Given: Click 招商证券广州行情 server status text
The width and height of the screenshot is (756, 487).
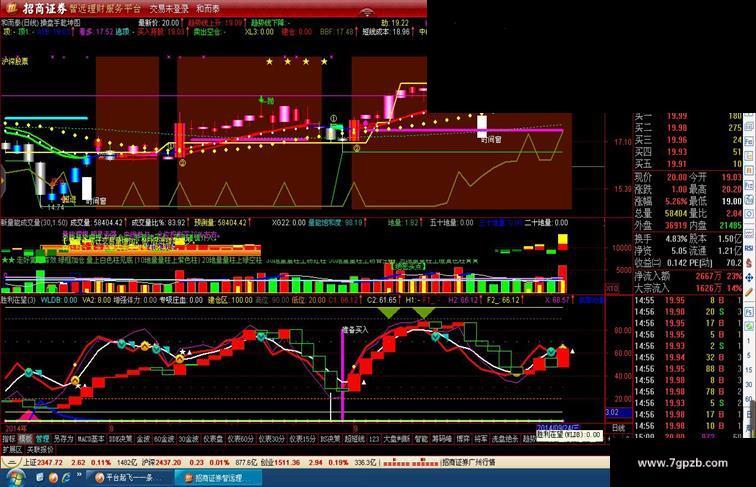Looking at the screenshot, I should click(469, 462).
